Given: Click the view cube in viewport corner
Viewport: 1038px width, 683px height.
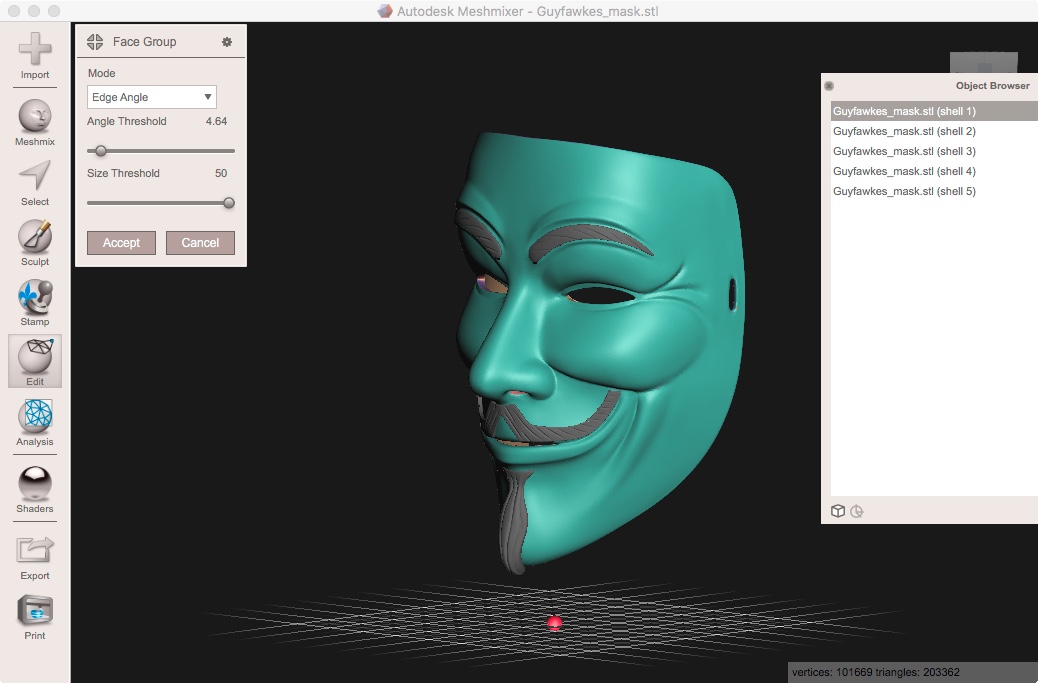Looking at the screenshot, I should click(x=984, y=62).
